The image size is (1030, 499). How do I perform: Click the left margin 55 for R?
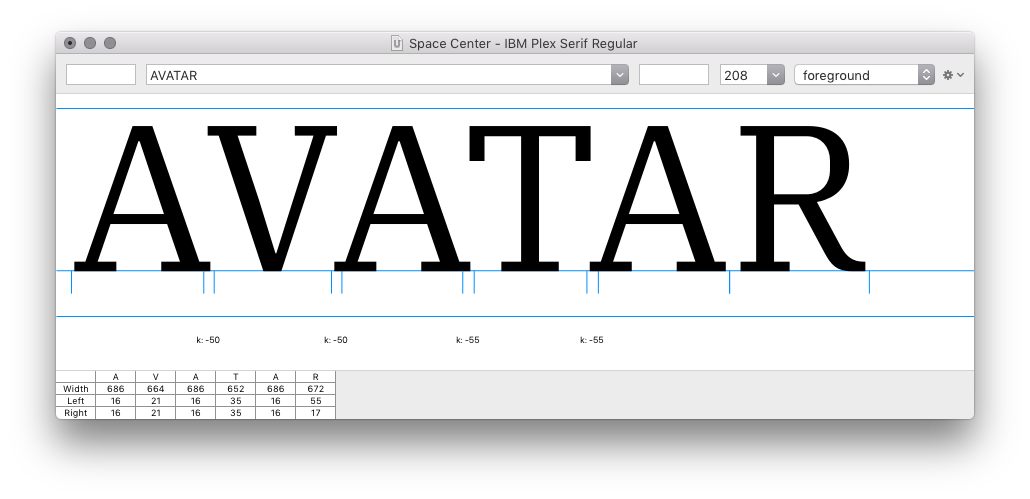click(315, 401)
